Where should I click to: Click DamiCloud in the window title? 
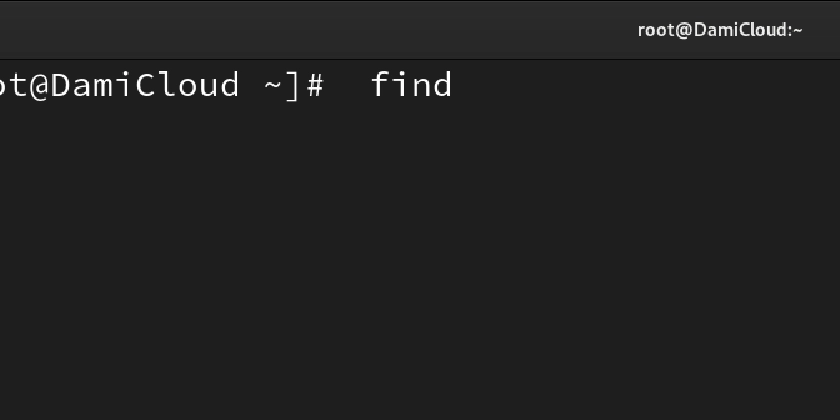tap(741, 29)
